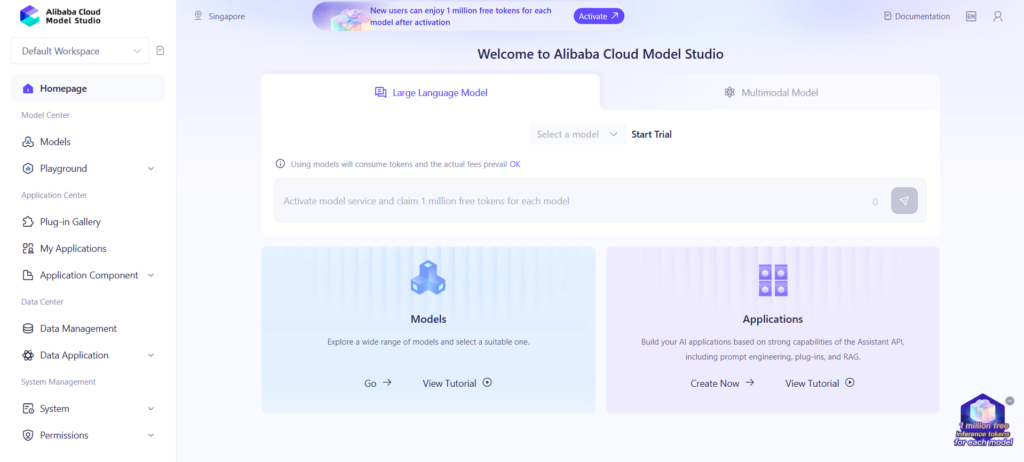The height and width of the screenshot is (462, 1024).
Task: Click the Applications card heading
Action: coord(773,319)
